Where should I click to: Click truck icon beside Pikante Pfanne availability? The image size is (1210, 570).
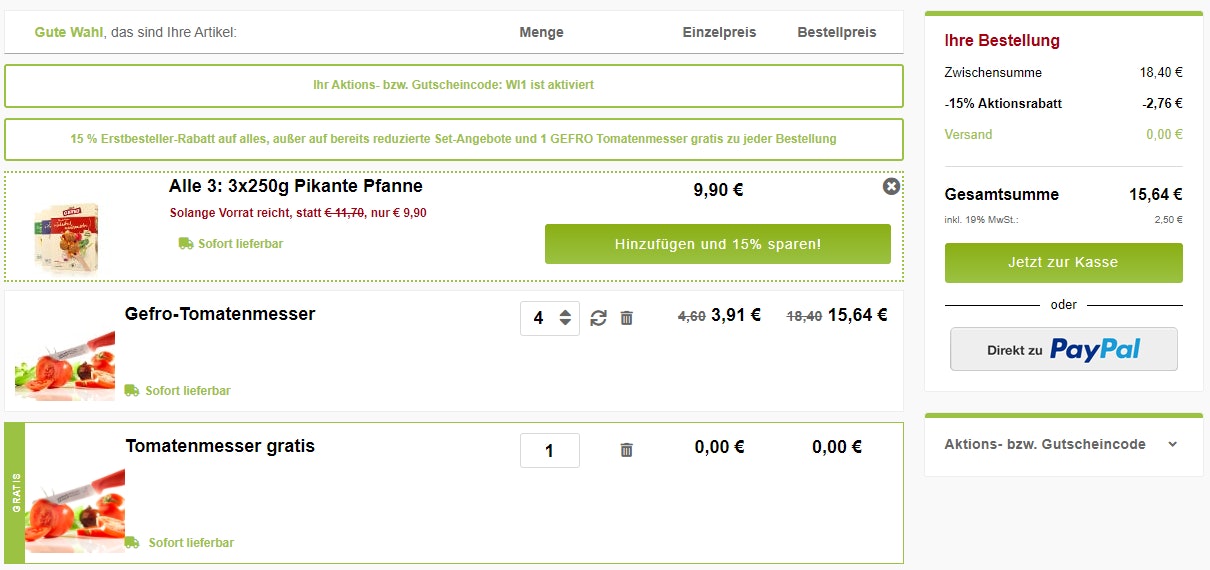point(186,243)
